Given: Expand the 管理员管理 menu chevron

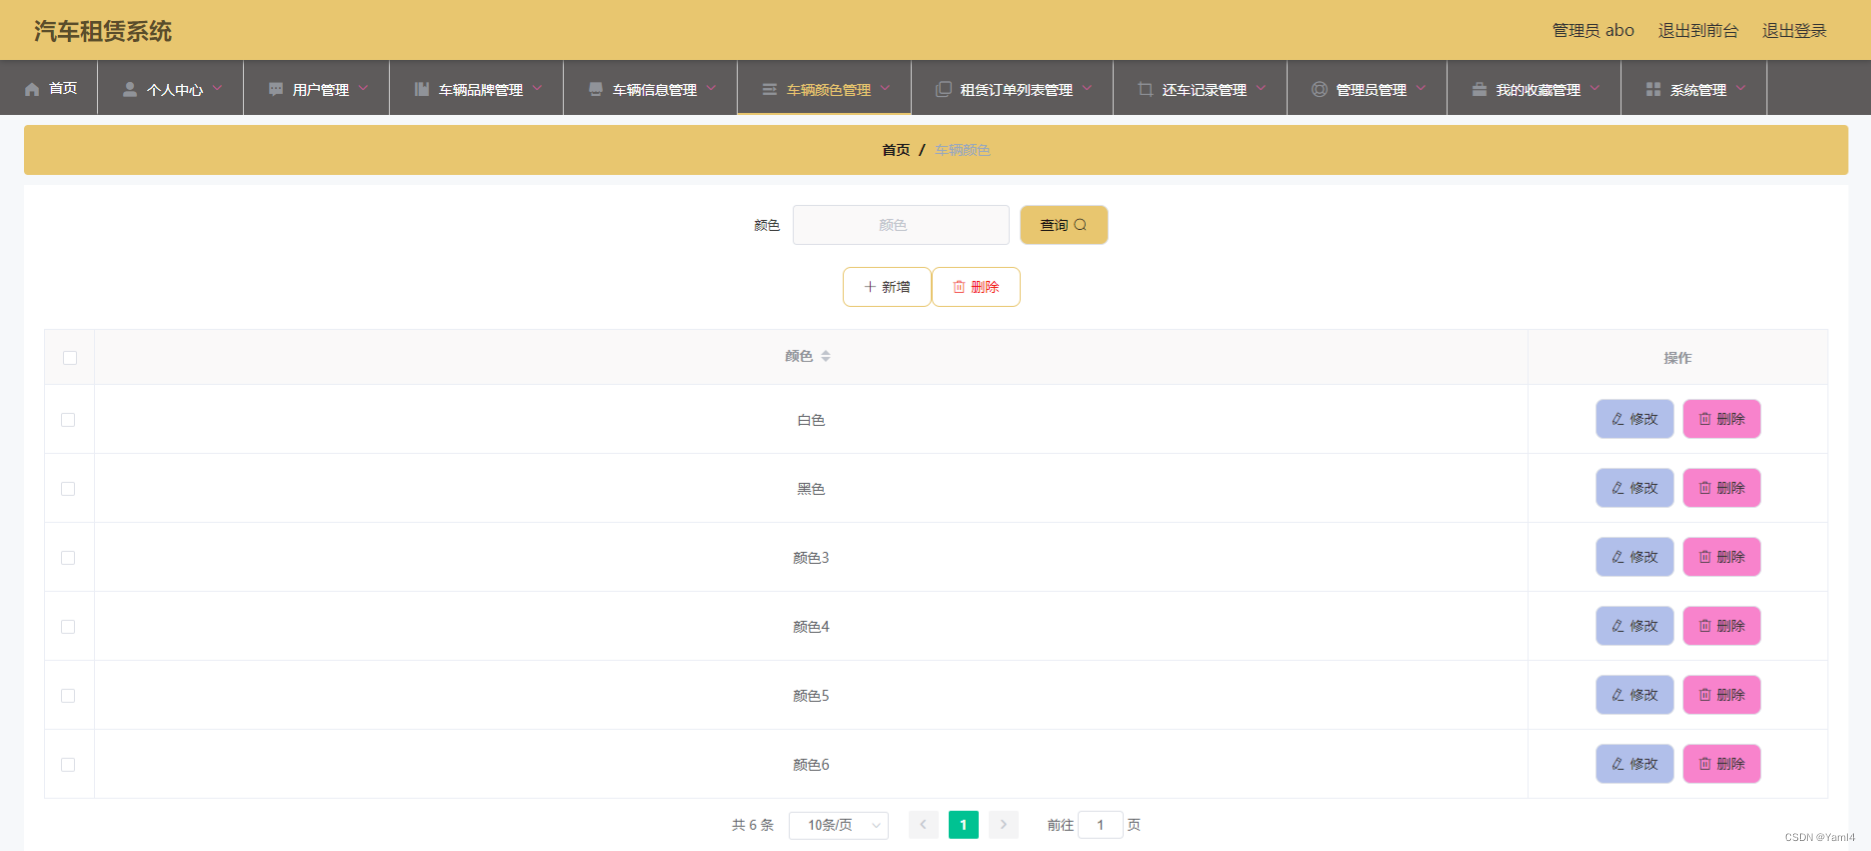Looking at the screenshot, I should [1421, 88].
